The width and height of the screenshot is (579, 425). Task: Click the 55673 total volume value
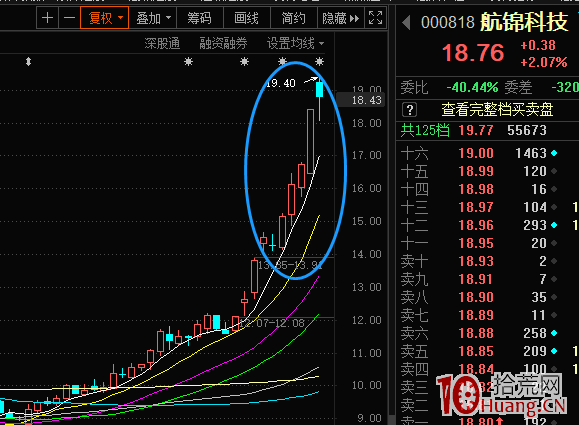pyautogui.click(x=527, y=130)
